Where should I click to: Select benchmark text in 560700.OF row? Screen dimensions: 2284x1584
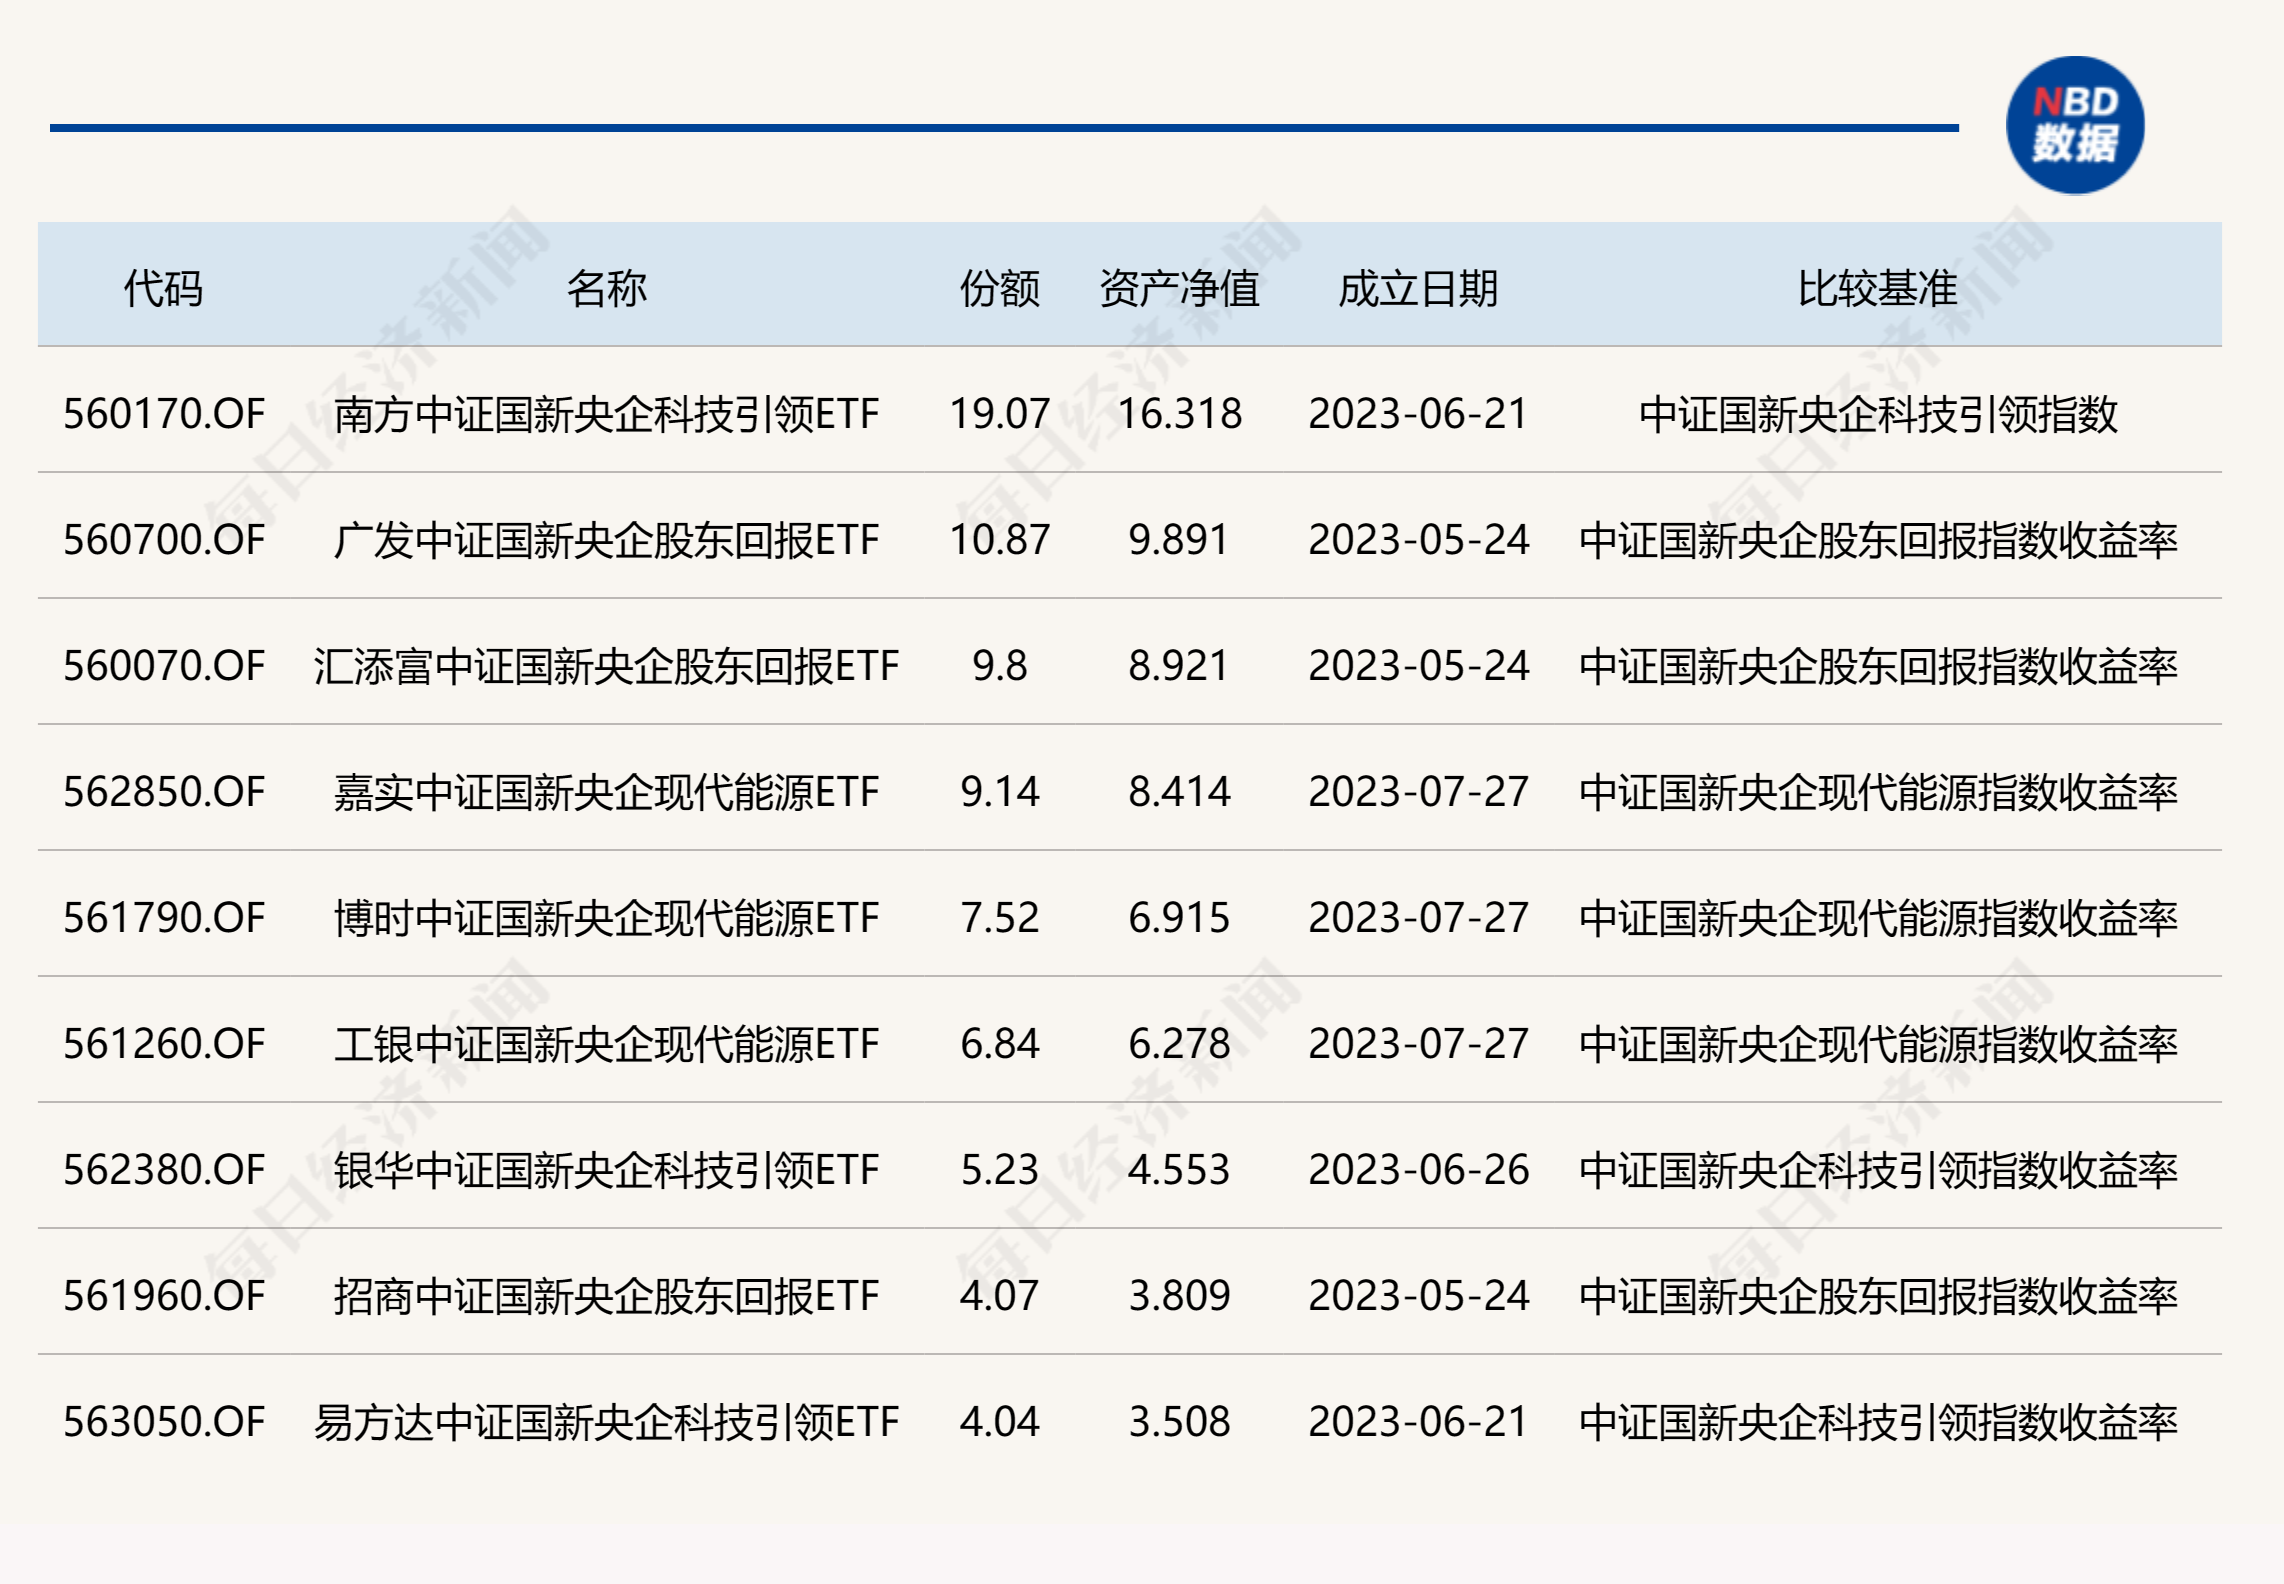1878,540
